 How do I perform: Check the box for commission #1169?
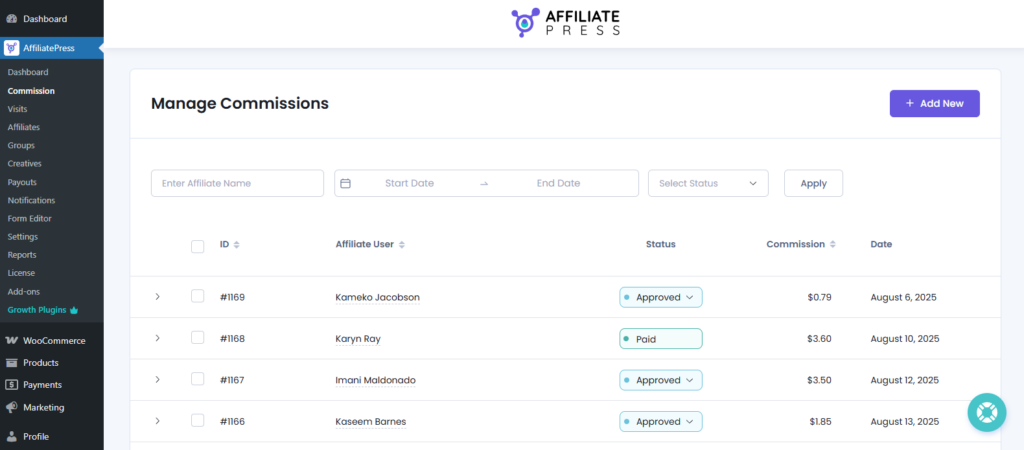point(197,297)
